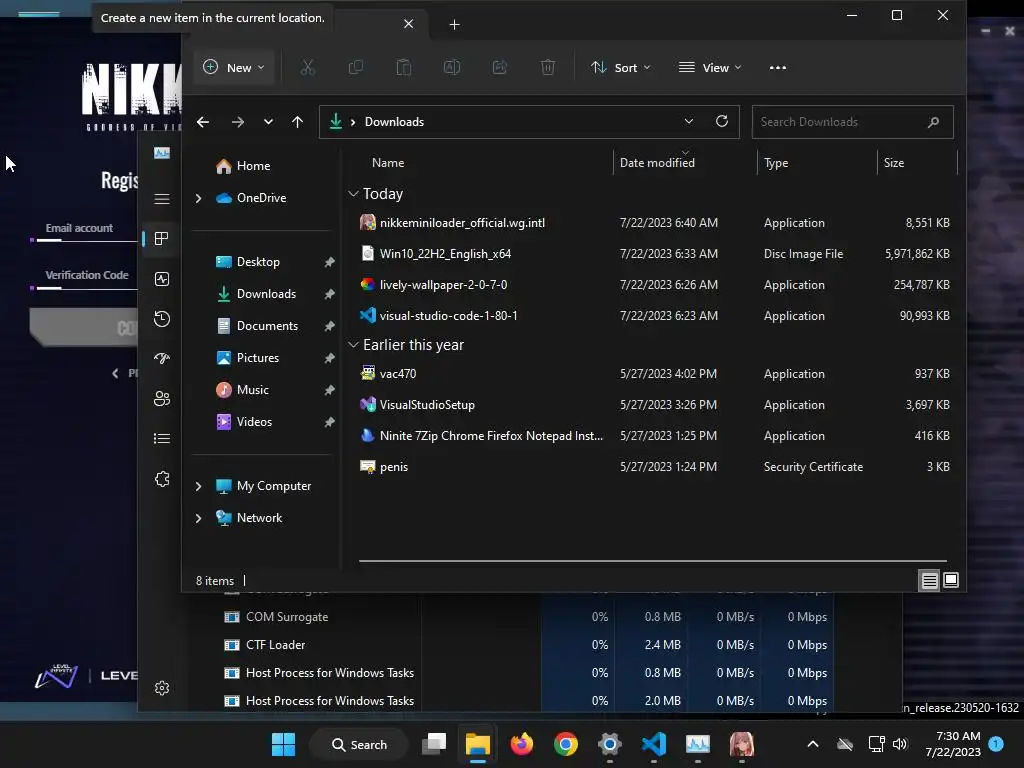Open Task Manager App history icon
The height and width of the screenshot is (768, 1024).
coord(162,319)
